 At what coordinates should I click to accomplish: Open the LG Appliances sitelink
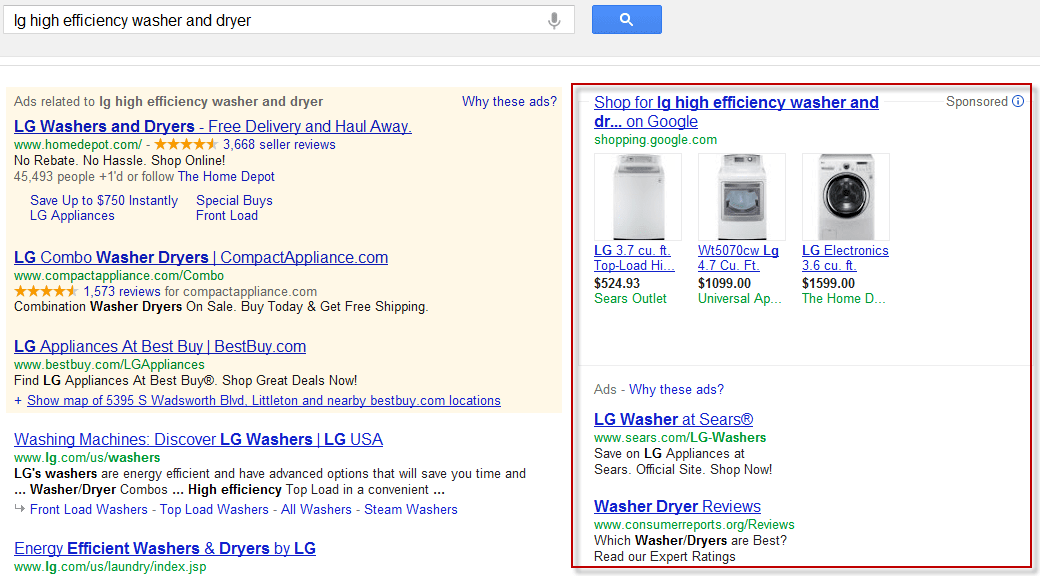click(72, 216)
